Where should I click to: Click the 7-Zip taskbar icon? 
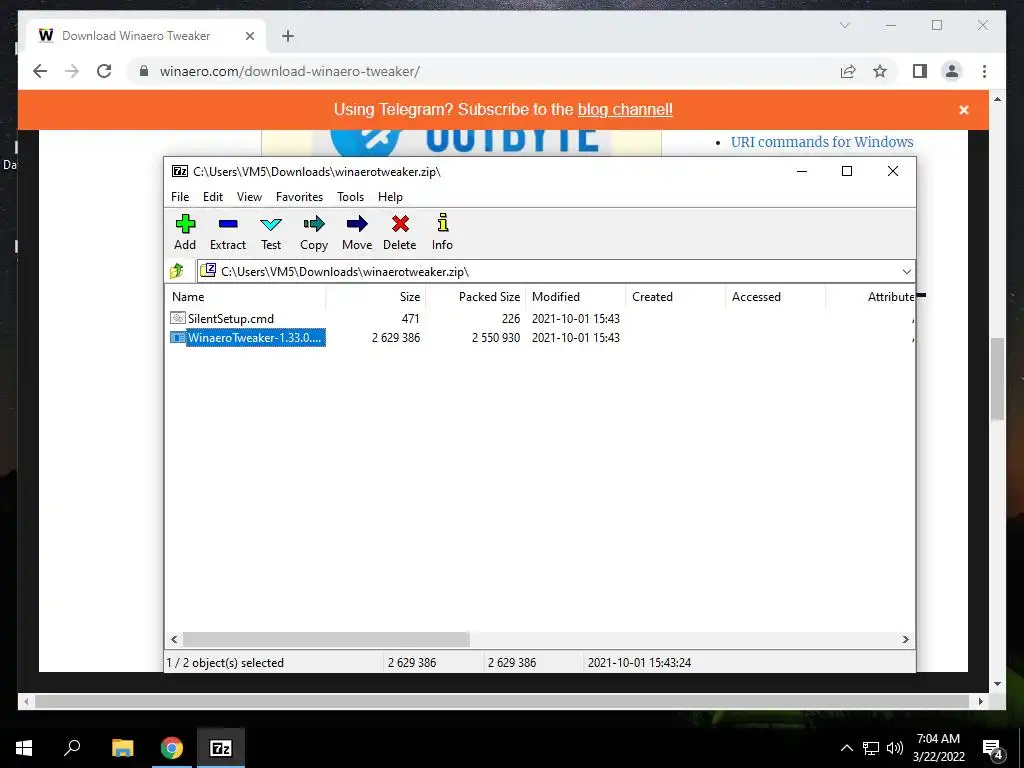(221, 748)
